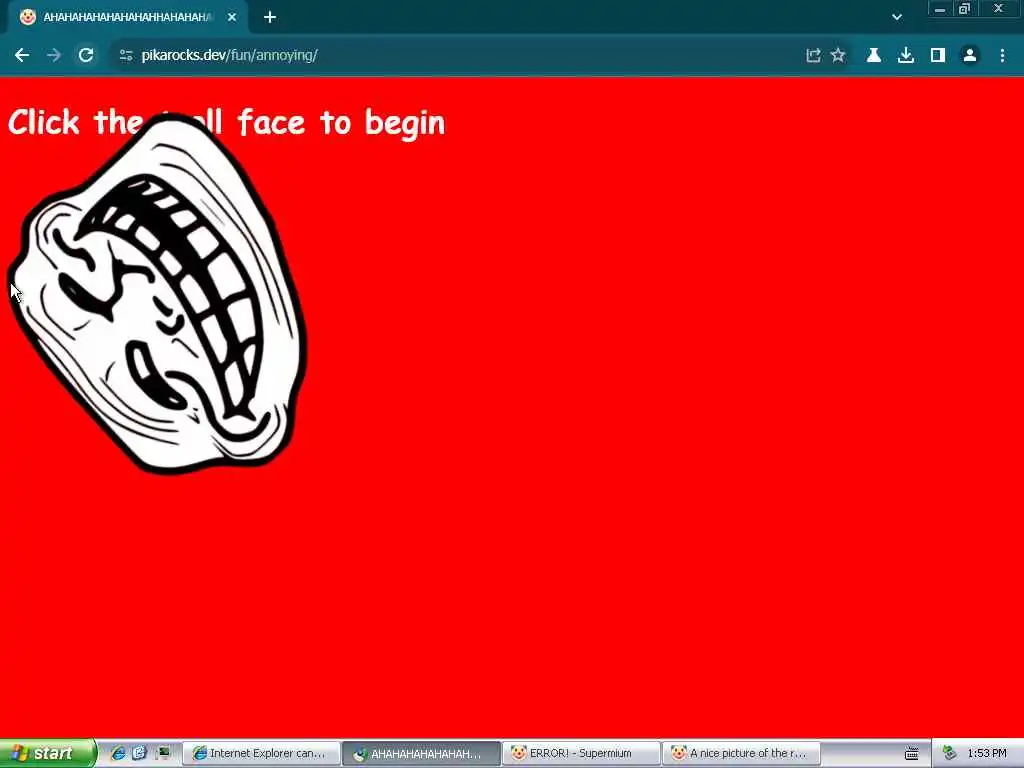Restore down the browser window
This screenshot has width=1024, height=768.
(964, 9)
